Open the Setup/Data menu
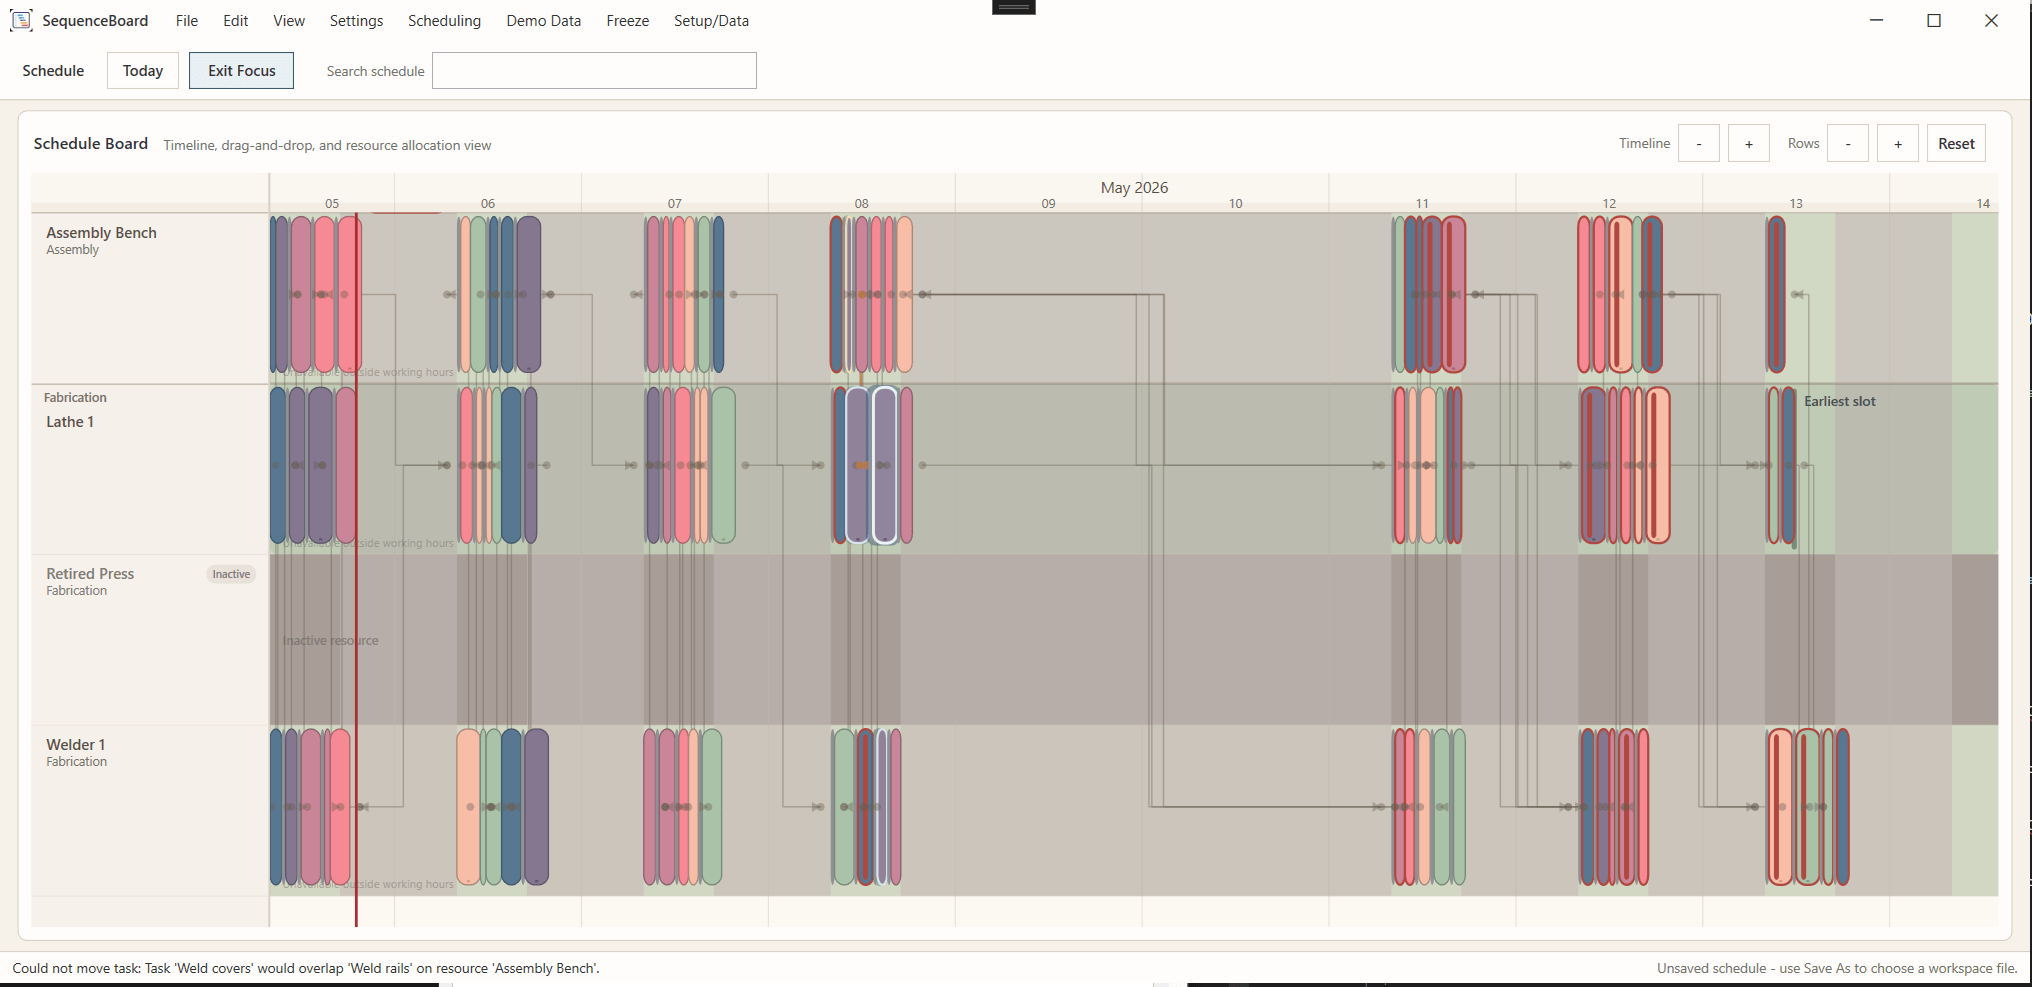Viewport: 2032px width, 987px height. coord(711,21)
